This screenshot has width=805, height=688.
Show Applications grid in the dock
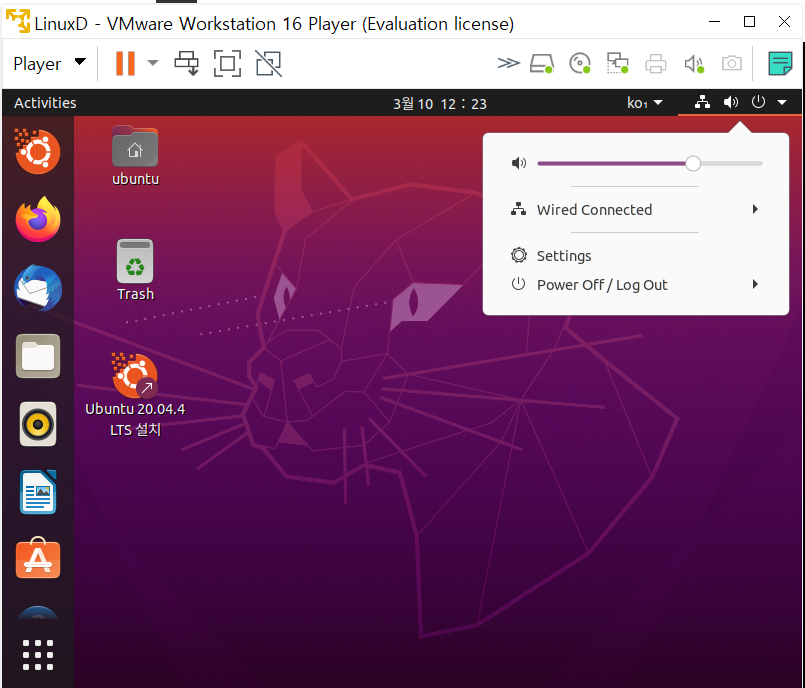(x=37, y=655)
